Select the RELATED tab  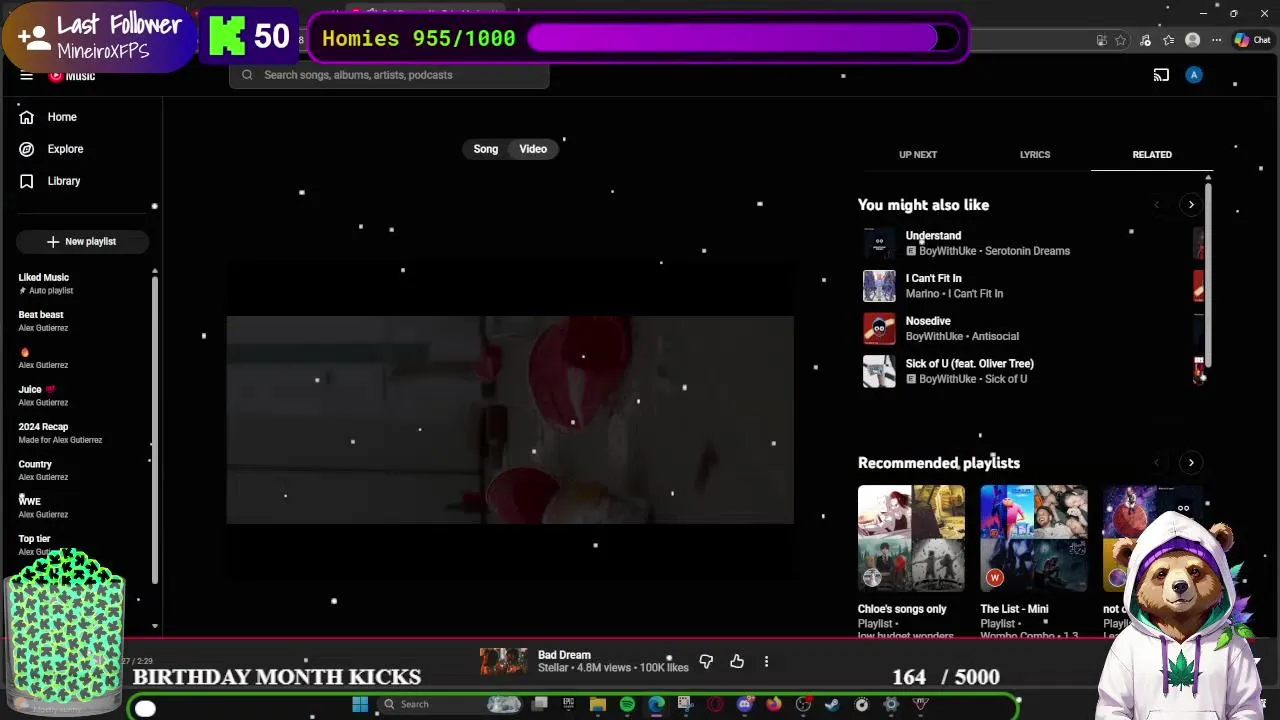[1152, 155]
